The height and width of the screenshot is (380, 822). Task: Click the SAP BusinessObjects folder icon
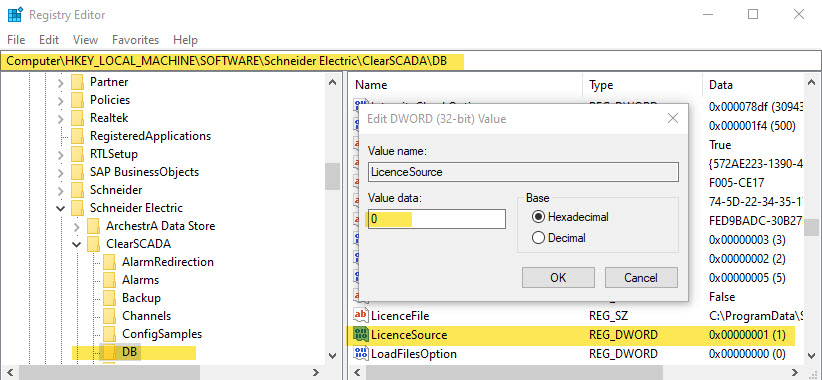click(x=78, y=172)
